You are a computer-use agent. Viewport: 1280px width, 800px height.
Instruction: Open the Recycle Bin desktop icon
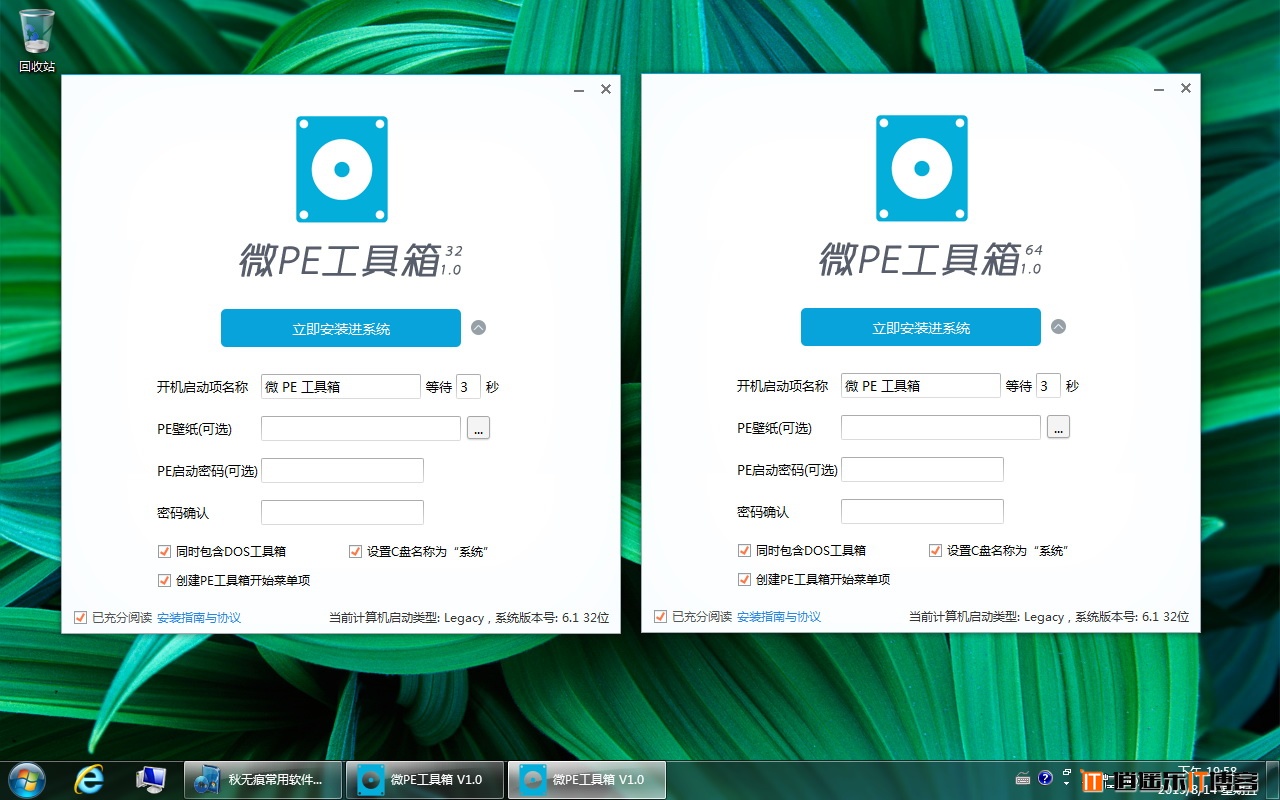[x=37, y=40]
